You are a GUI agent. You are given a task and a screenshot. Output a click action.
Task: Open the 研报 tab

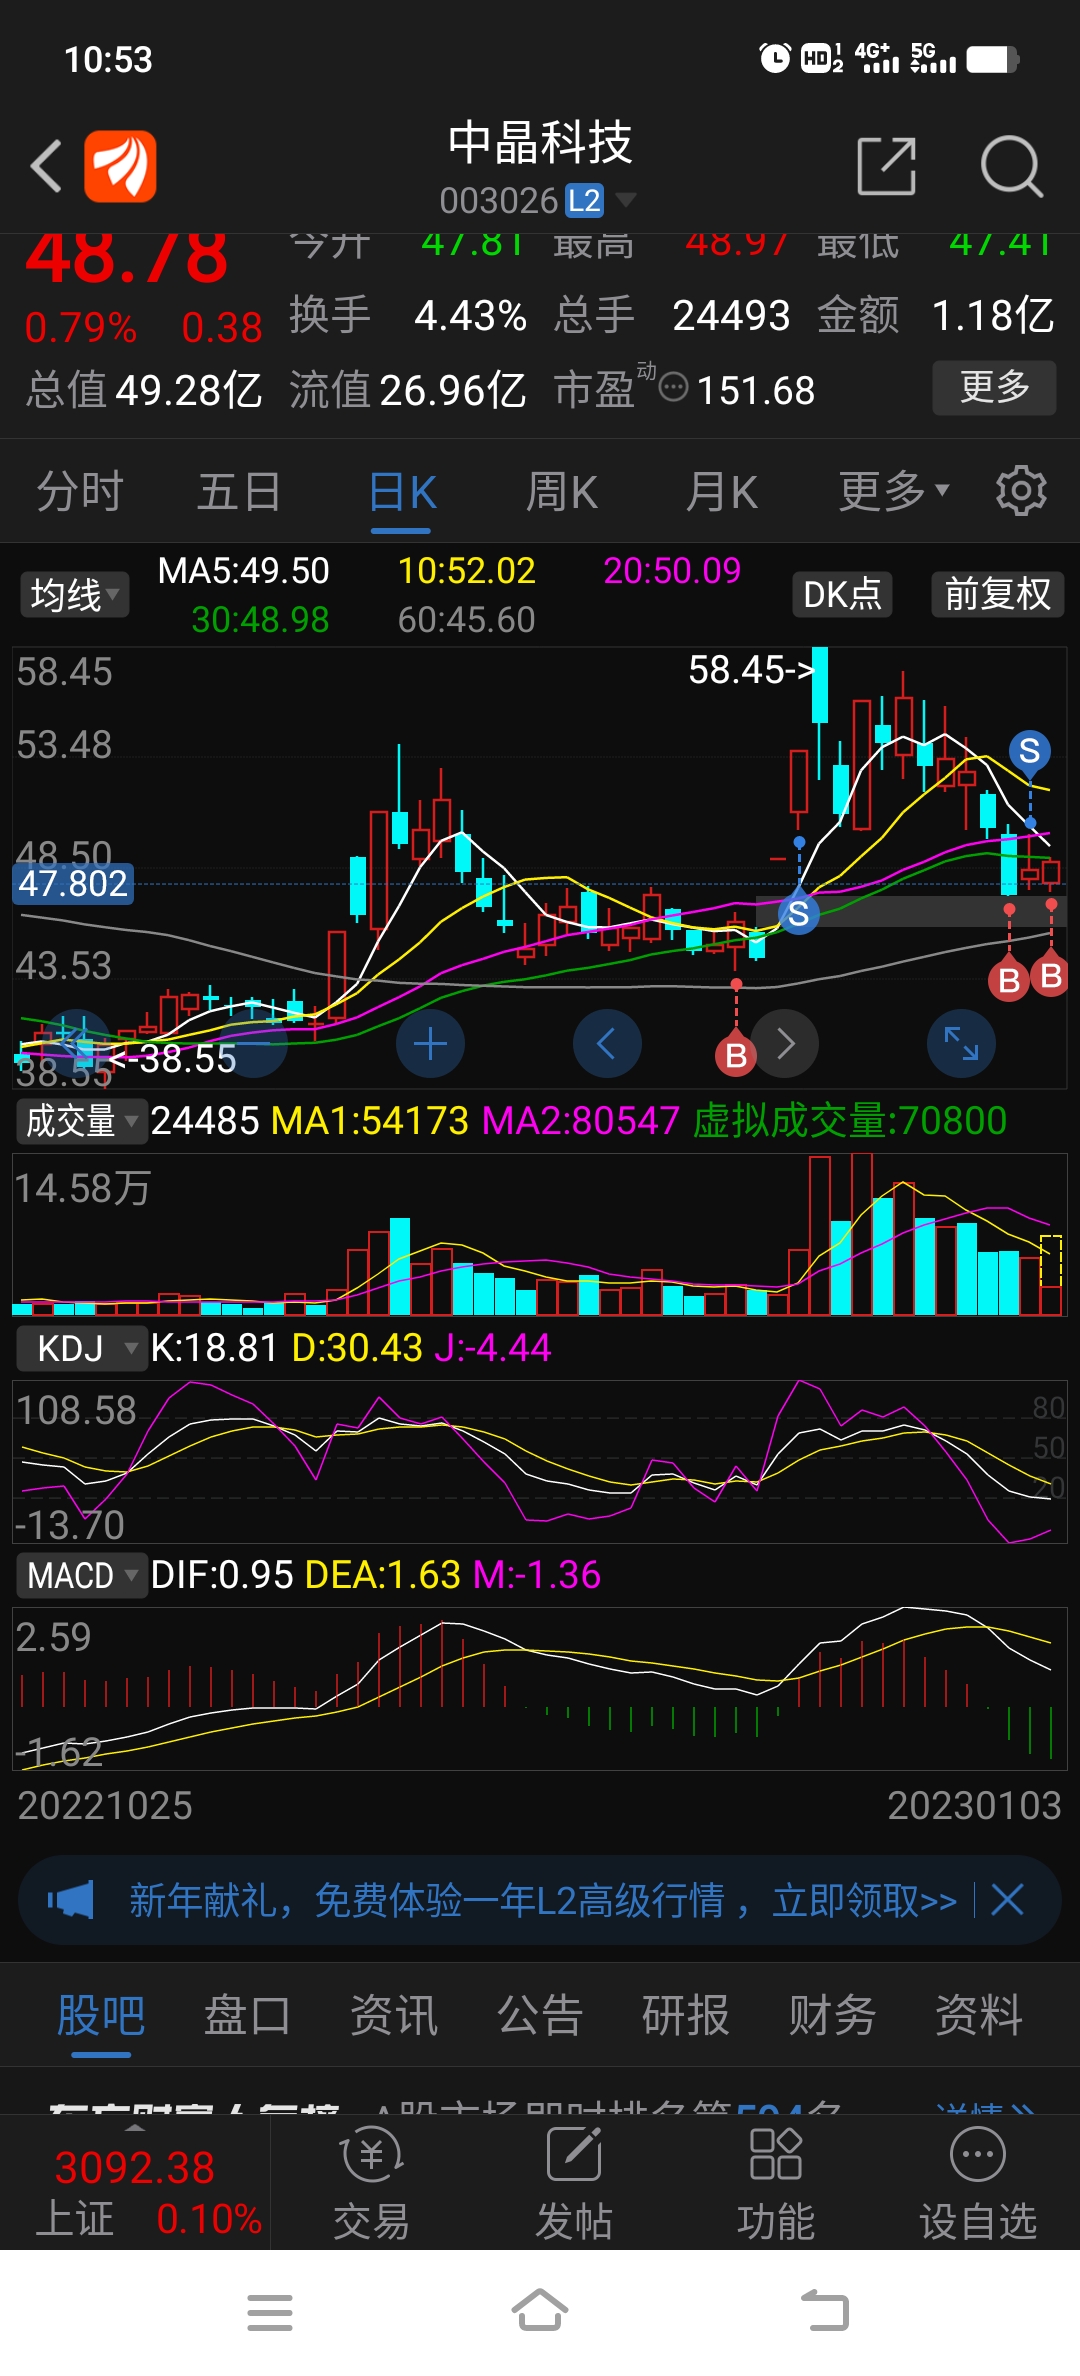686,2015
